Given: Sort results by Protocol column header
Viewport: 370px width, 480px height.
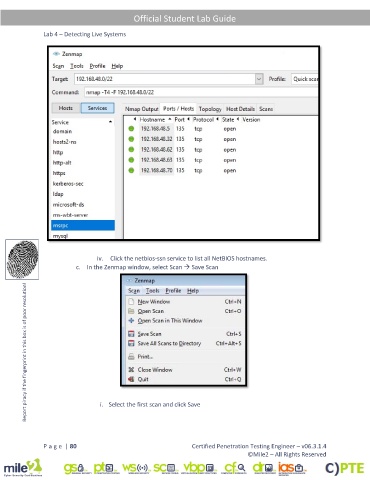Looking at the screenshot, I should (x=203, y=119).
